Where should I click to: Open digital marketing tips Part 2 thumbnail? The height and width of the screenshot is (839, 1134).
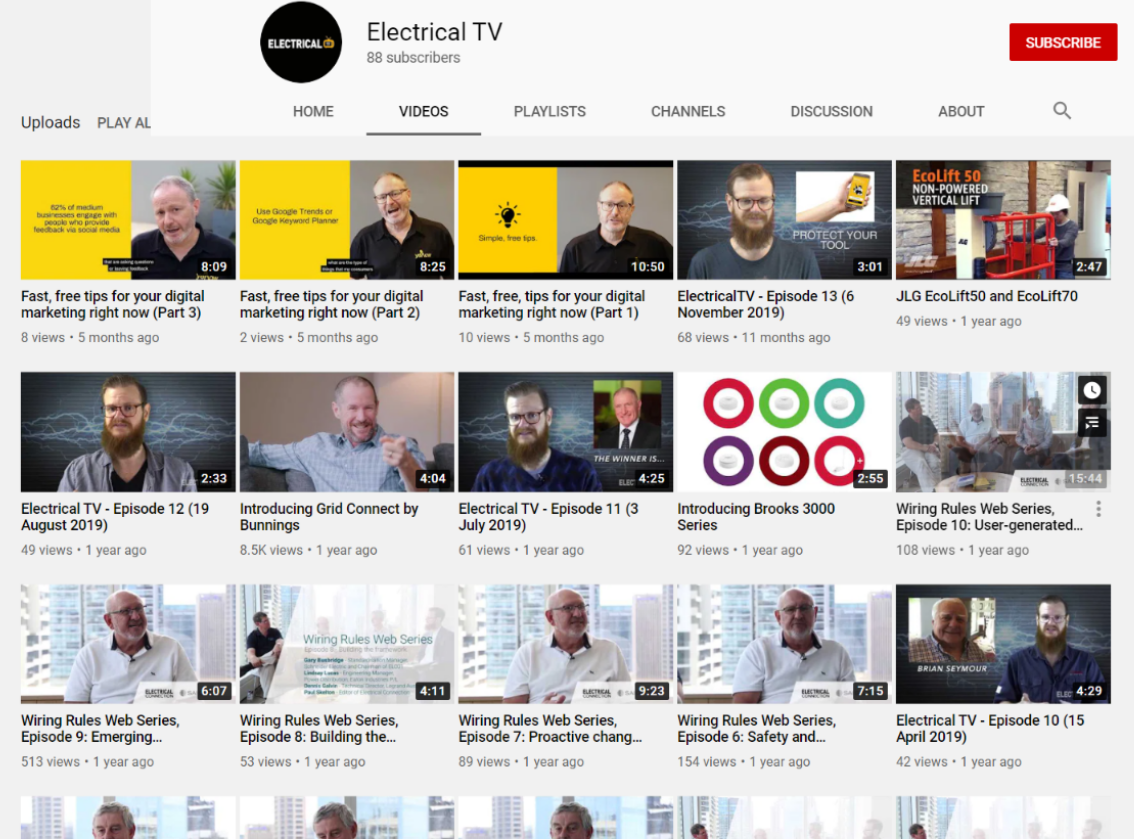click(x=347, y=220)
